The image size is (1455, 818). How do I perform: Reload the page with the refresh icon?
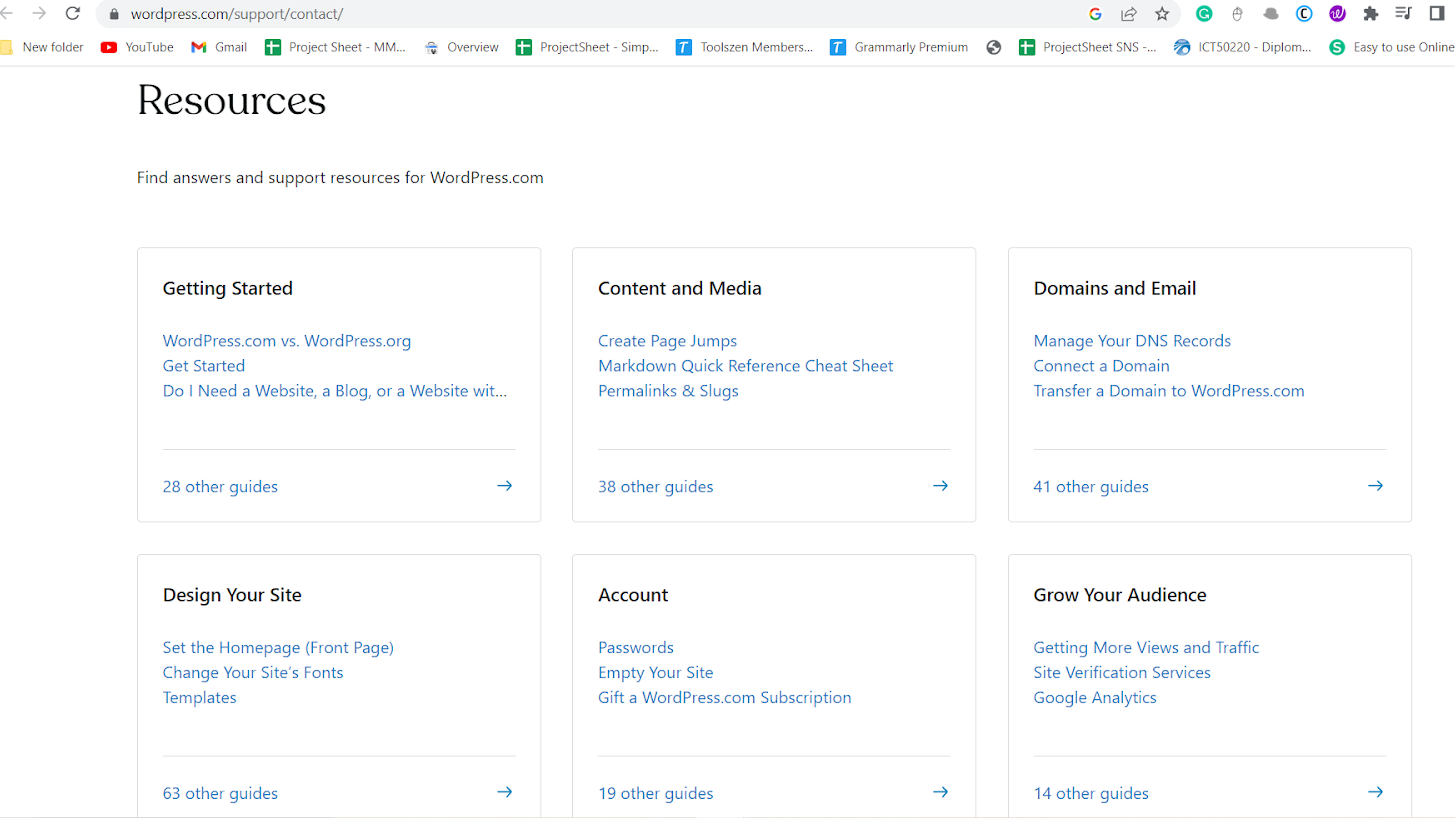point(72,14)
